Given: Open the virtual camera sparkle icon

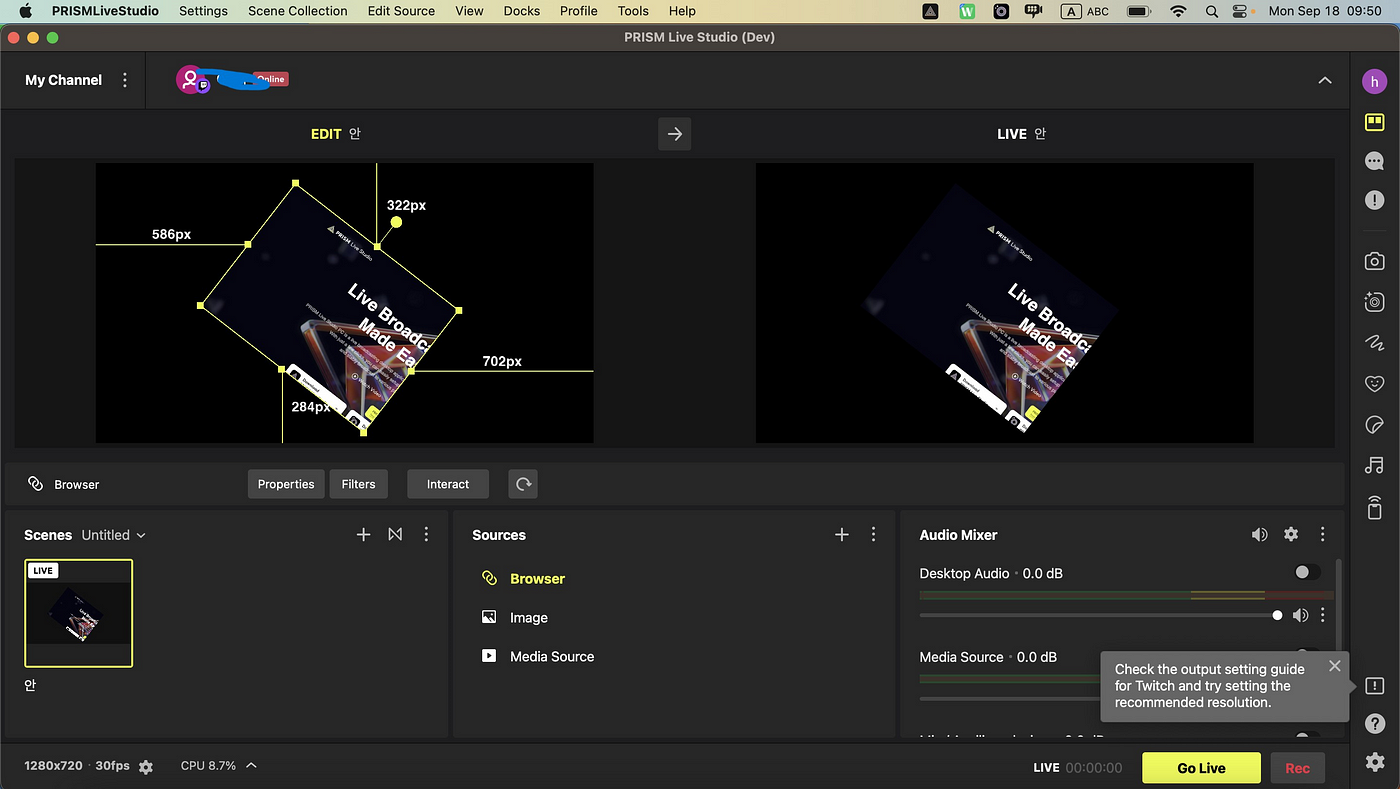Looking at the screenshot, I should [1374, 301].
